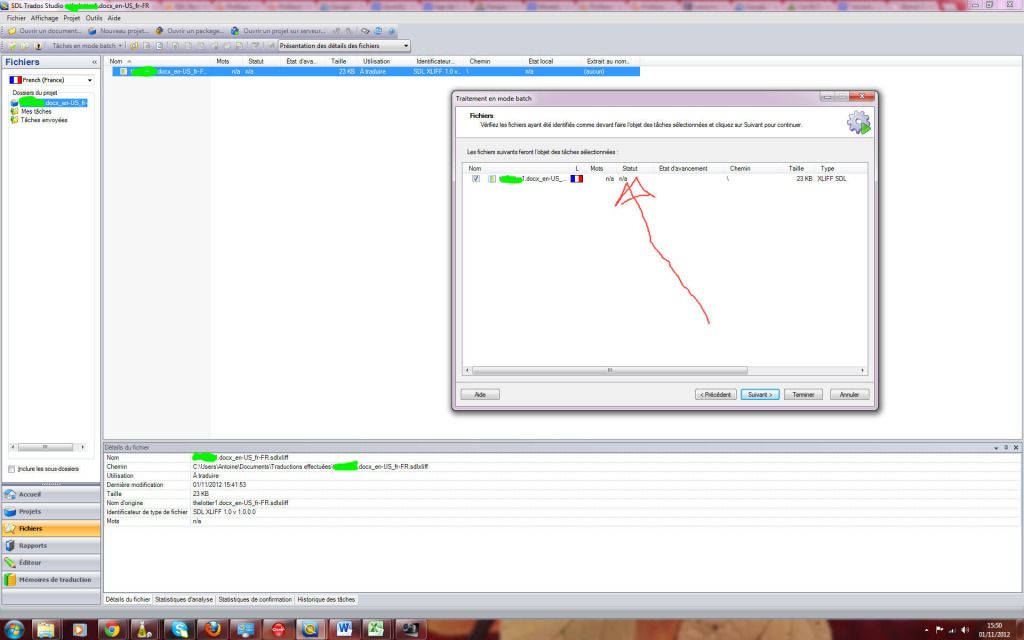Click the Statut column header in batch dialog
This screenshot has height=640, width=1024.
click(x=630, y=168)
